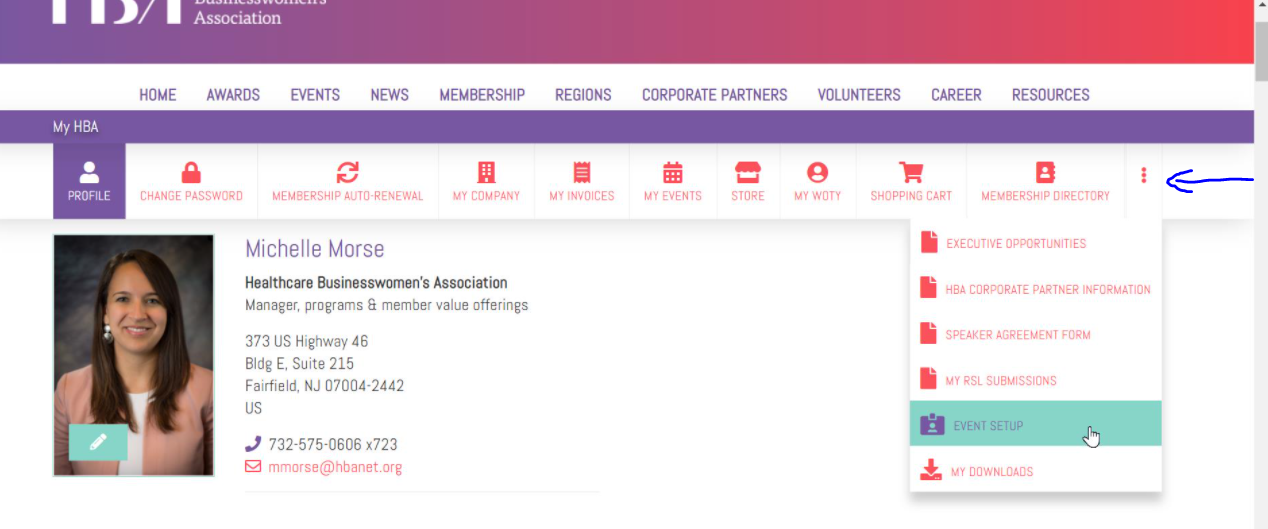The height and width of the screenshot is (529, 1268).
Task: Open the HOME navigation menu
Action: coord(158,95)
